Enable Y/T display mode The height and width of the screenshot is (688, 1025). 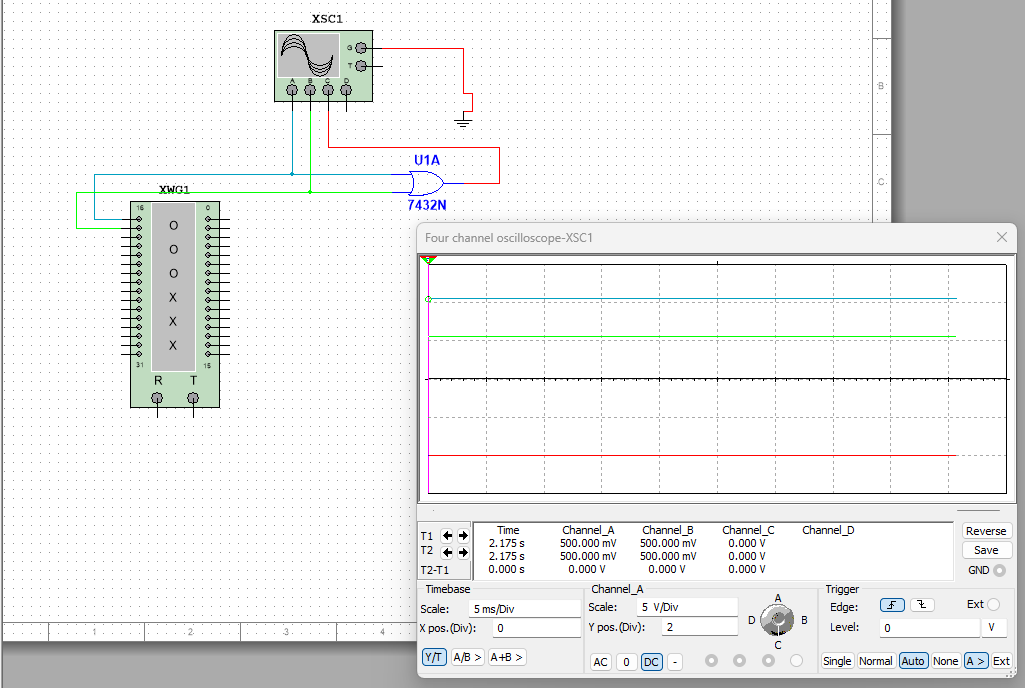[x=434, y=657]
